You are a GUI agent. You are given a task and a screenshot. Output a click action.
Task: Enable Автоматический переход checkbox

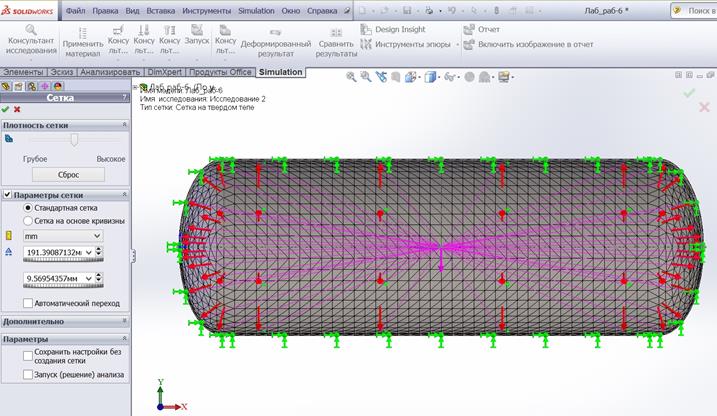pyautogui.click(x=28, y=303)
